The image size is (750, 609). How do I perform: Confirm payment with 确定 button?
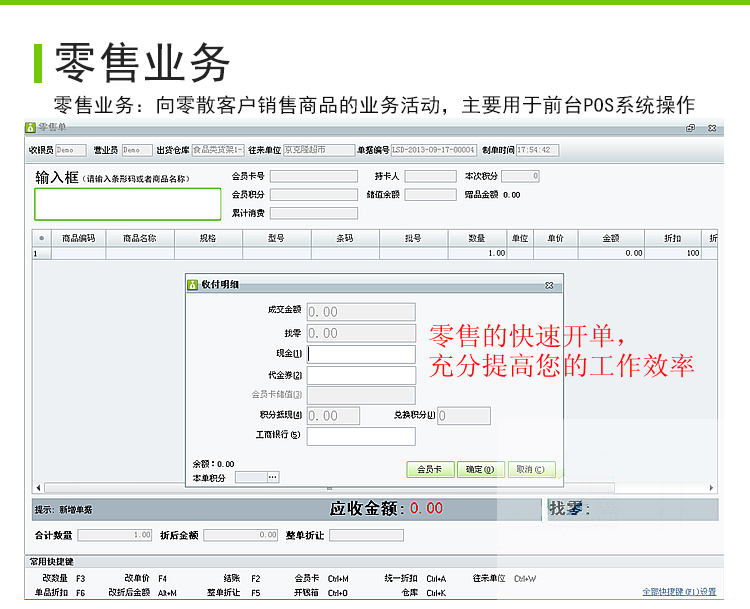(x=480, y=469)
